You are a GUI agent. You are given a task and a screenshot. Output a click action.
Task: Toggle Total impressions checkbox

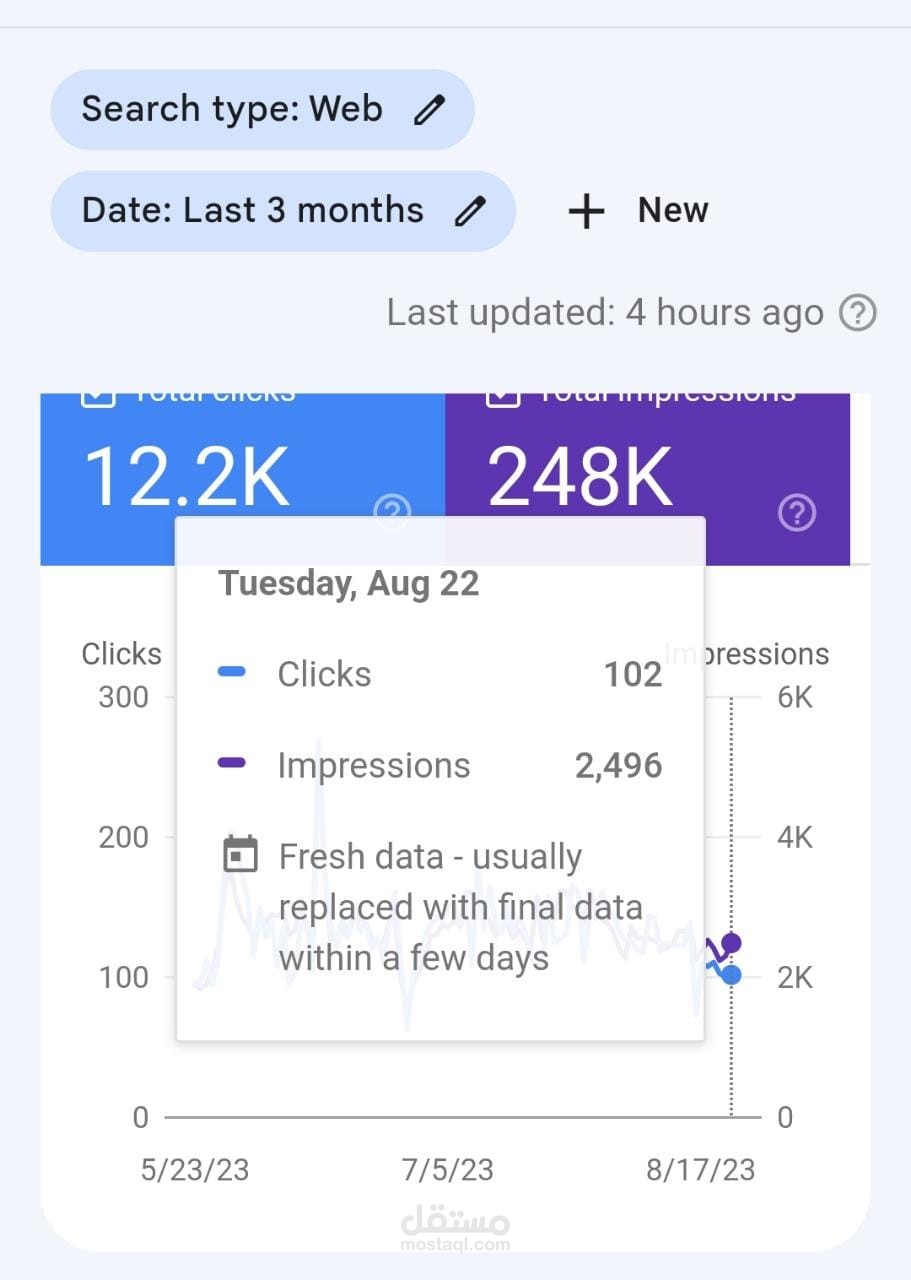(x=503, y=396)
